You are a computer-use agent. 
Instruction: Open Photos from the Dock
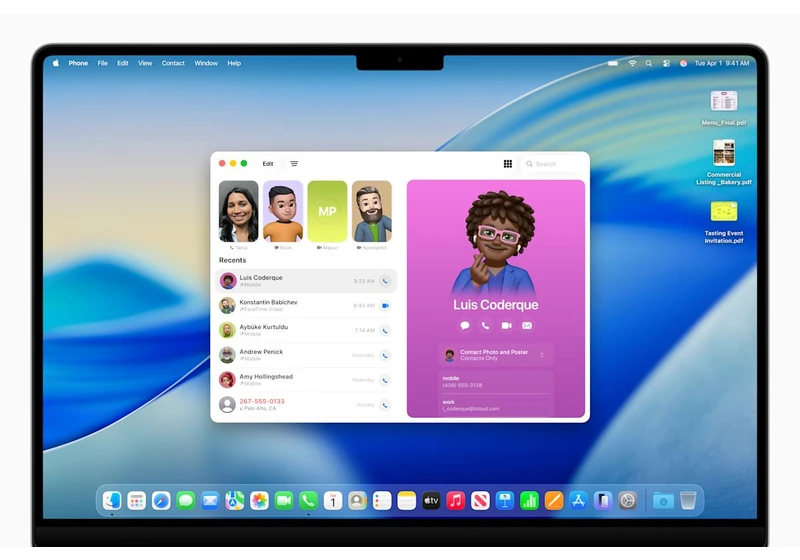(x=259, y=501)
